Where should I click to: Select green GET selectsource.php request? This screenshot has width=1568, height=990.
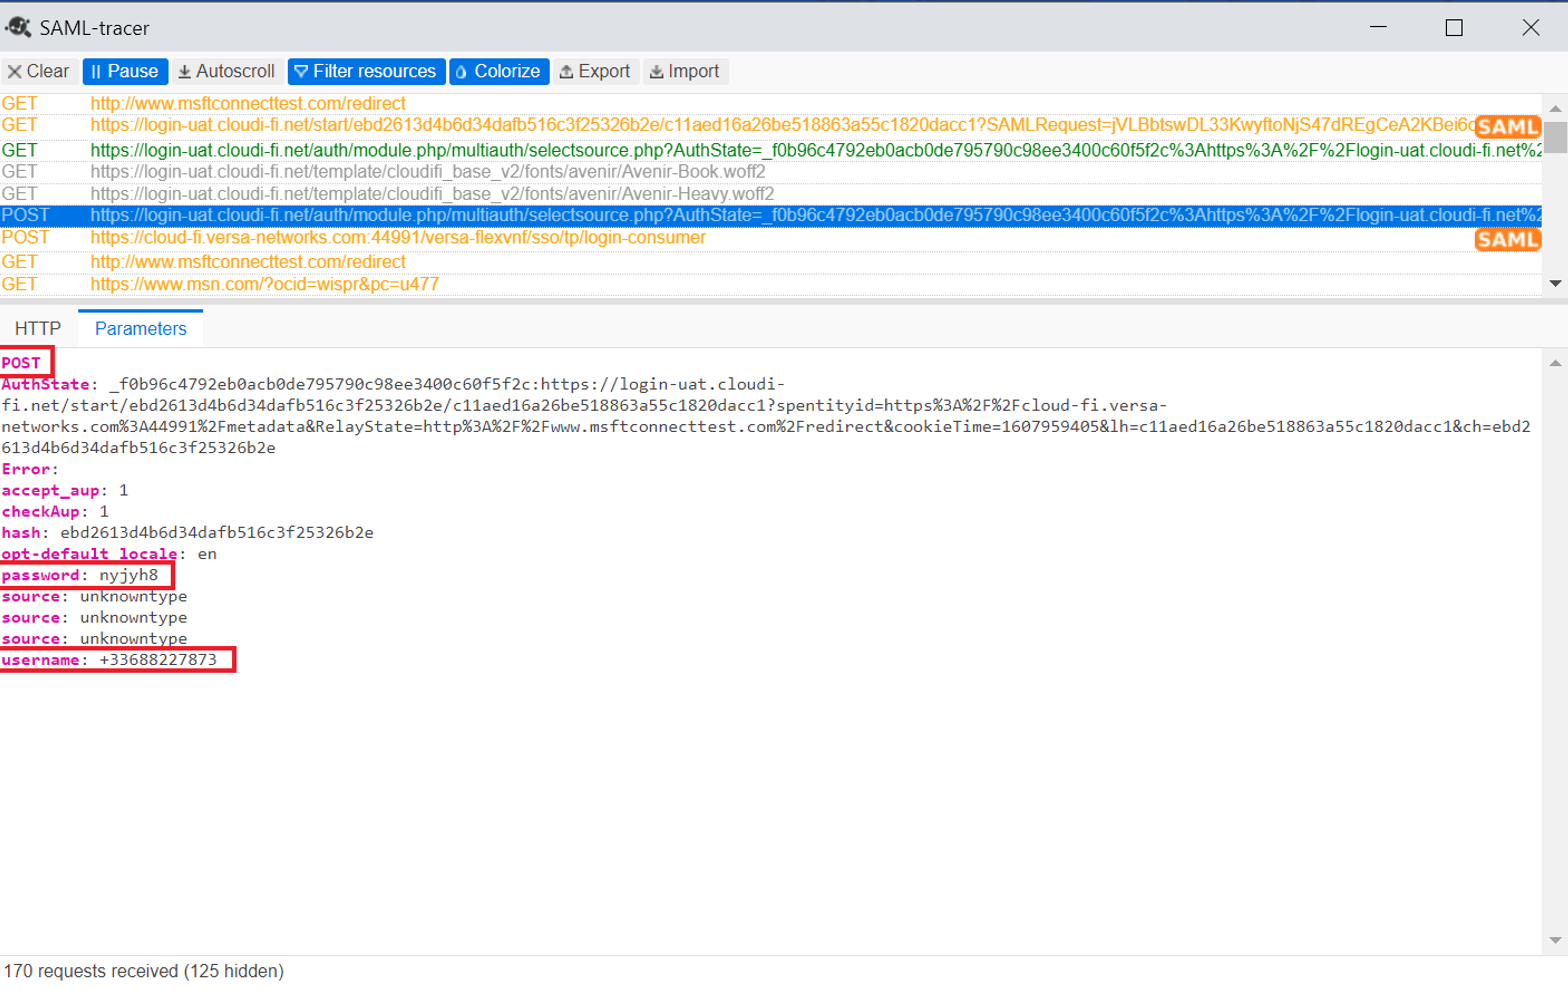pyautogui.click(x=771, y=150)
